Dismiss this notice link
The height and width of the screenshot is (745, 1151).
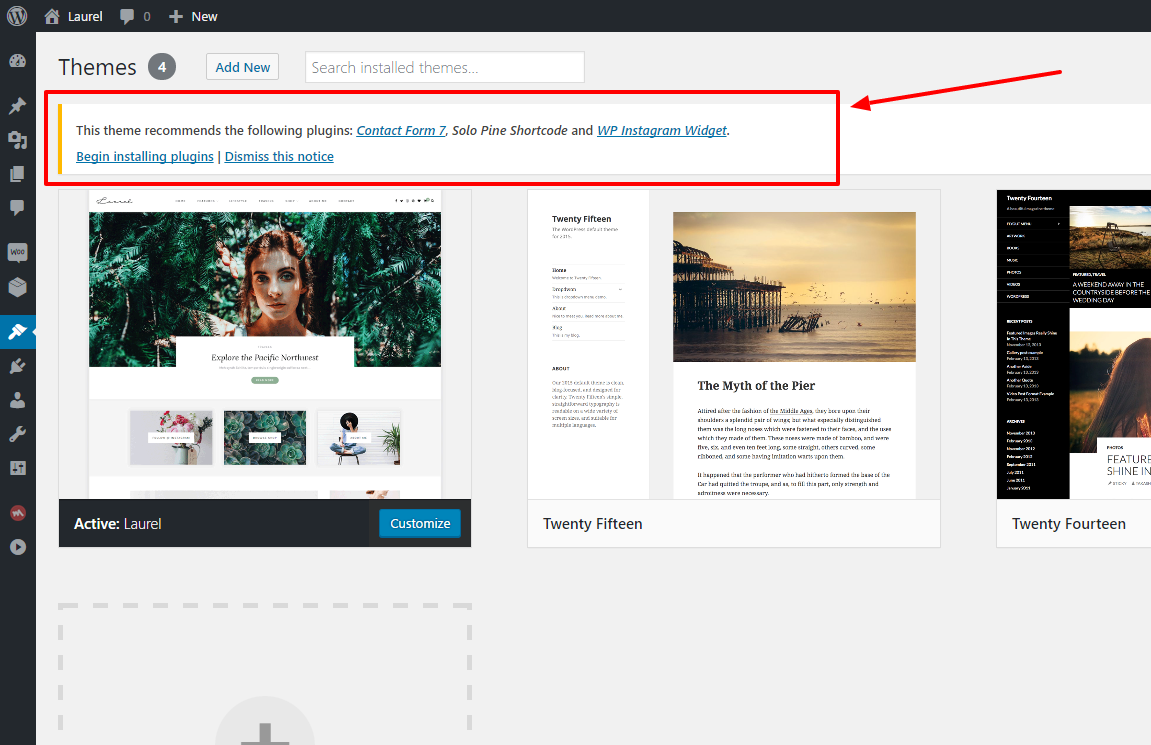[x=279, y=156]
